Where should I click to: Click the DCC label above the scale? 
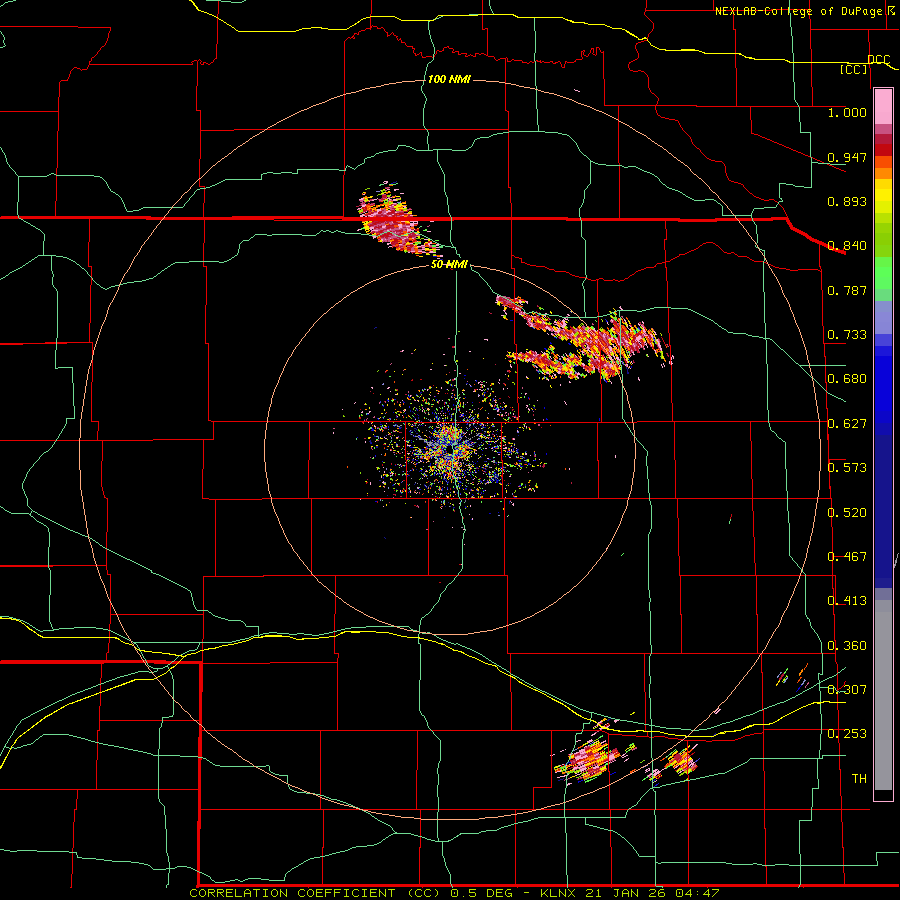click(x=878, y=59)
